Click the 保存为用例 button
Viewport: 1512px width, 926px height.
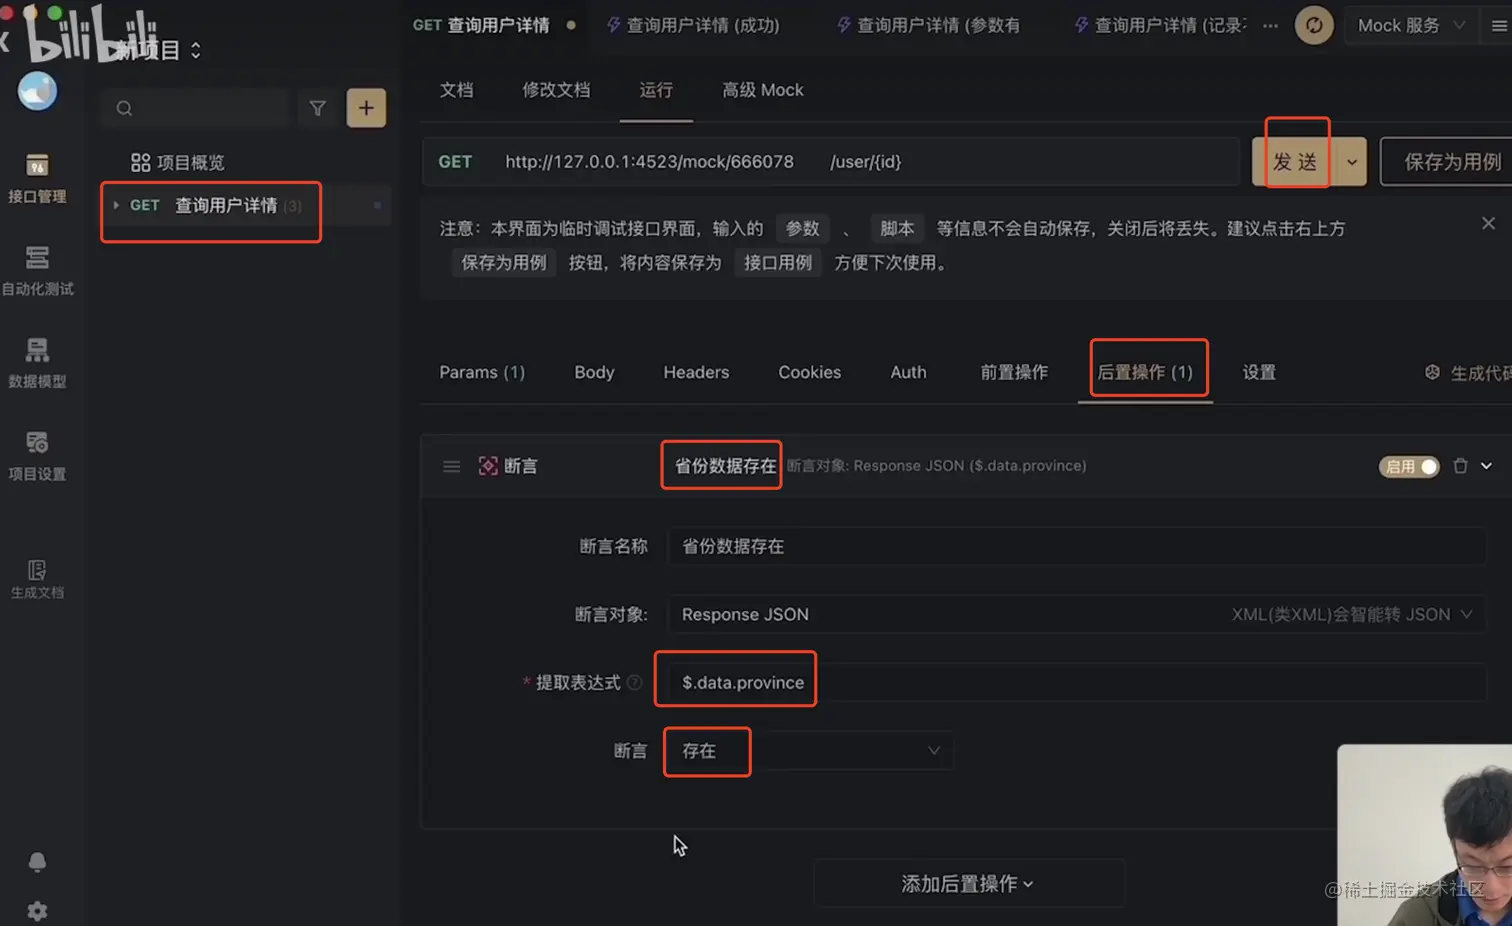click(1446, 162)
